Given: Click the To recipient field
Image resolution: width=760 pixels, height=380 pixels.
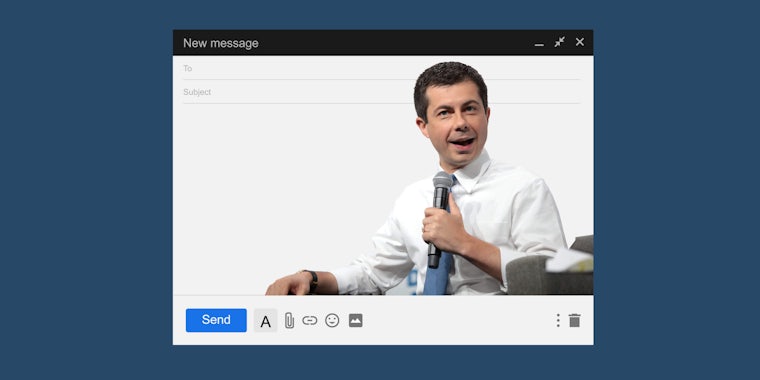Looking at the screenshot, I should pos(381,68).
